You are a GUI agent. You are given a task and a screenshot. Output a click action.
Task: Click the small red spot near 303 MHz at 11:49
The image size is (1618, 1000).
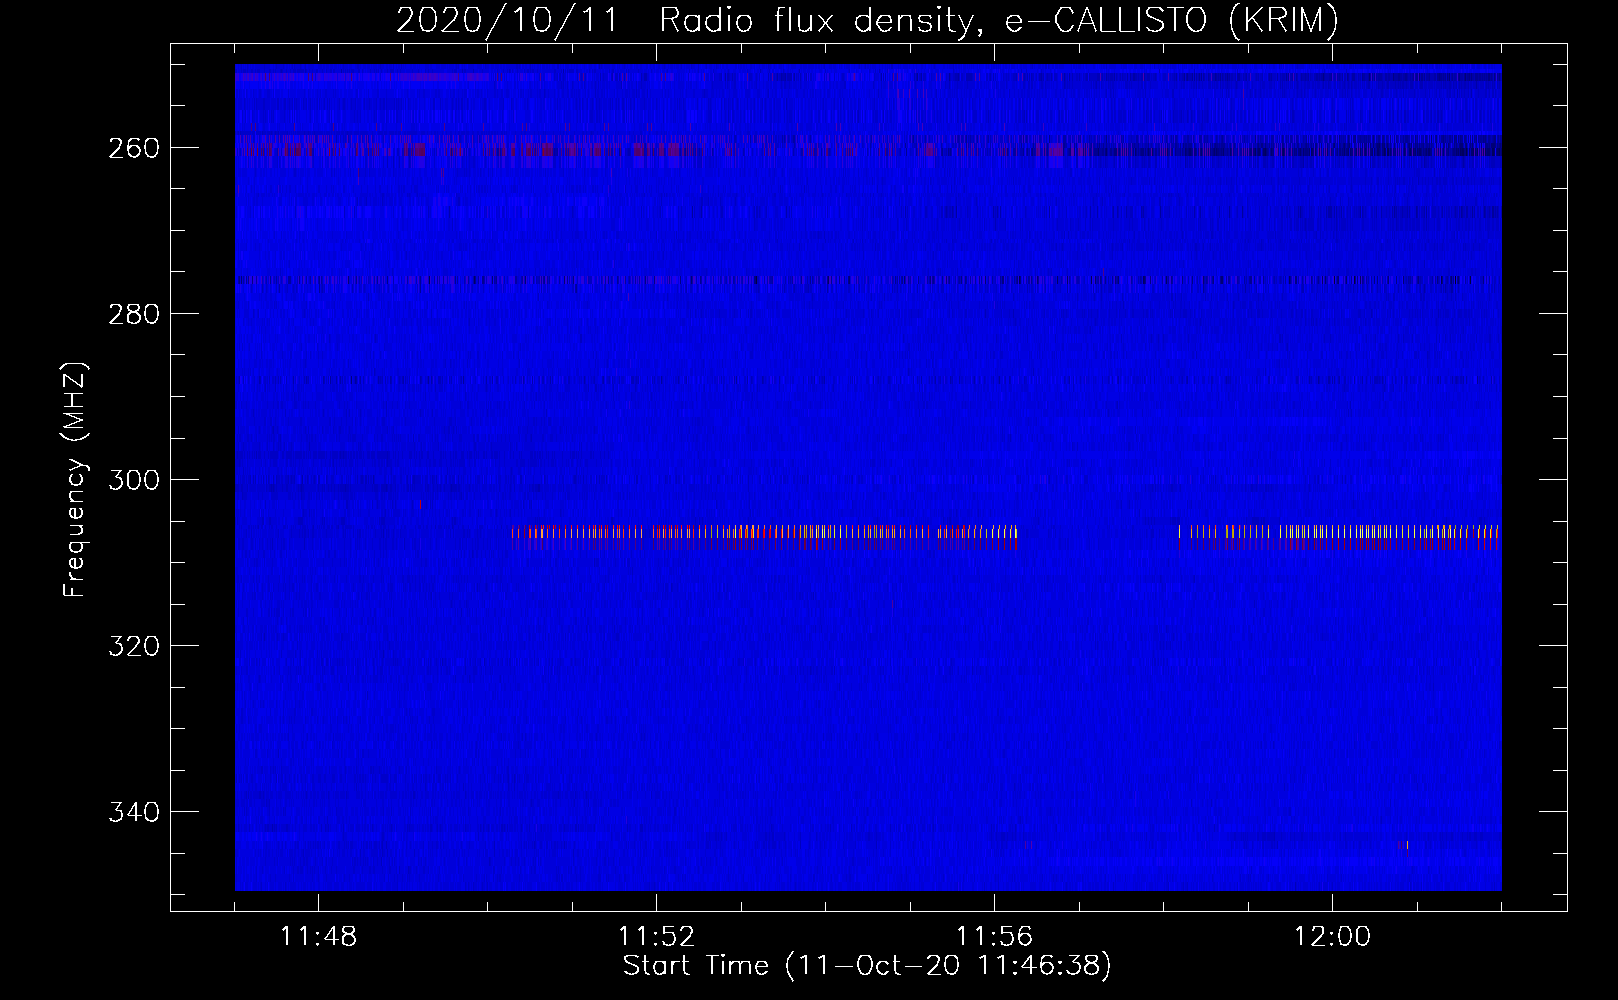coord(420,505)
